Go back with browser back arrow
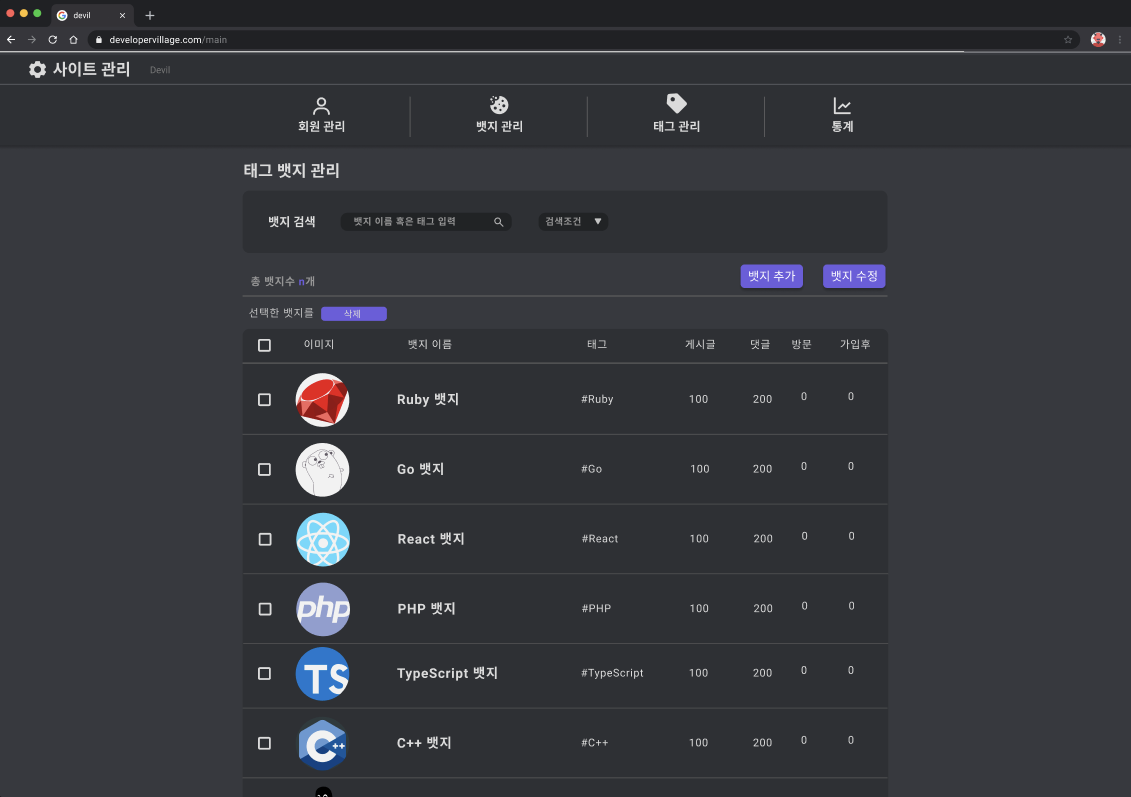 pyautogui.click(x=11, y=40)
